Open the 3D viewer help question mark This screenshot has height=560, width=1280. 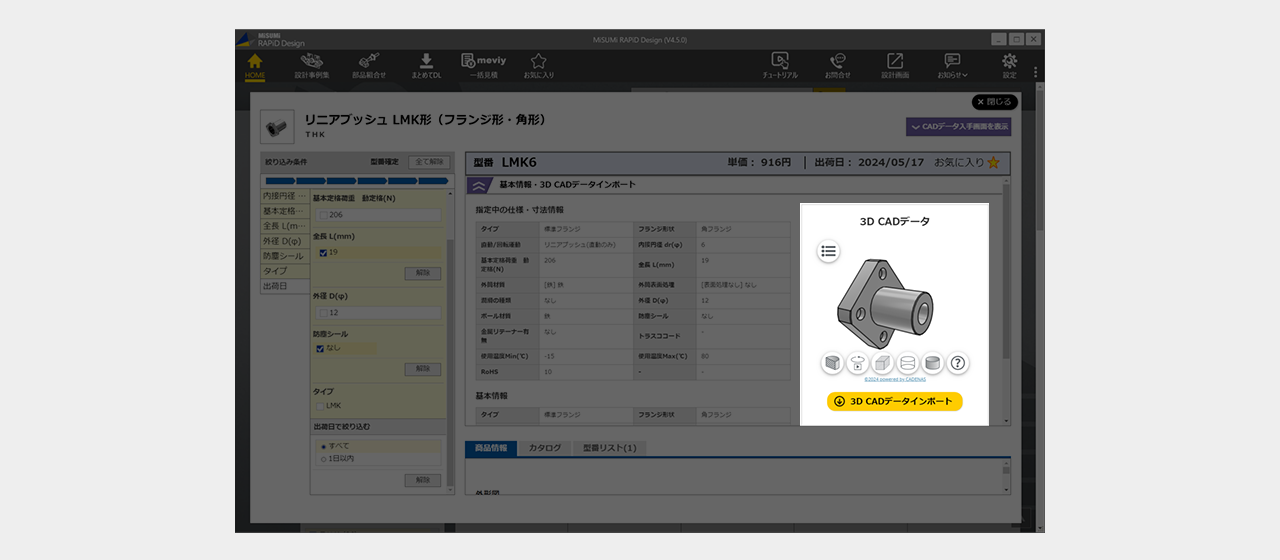tap(958, 363)
